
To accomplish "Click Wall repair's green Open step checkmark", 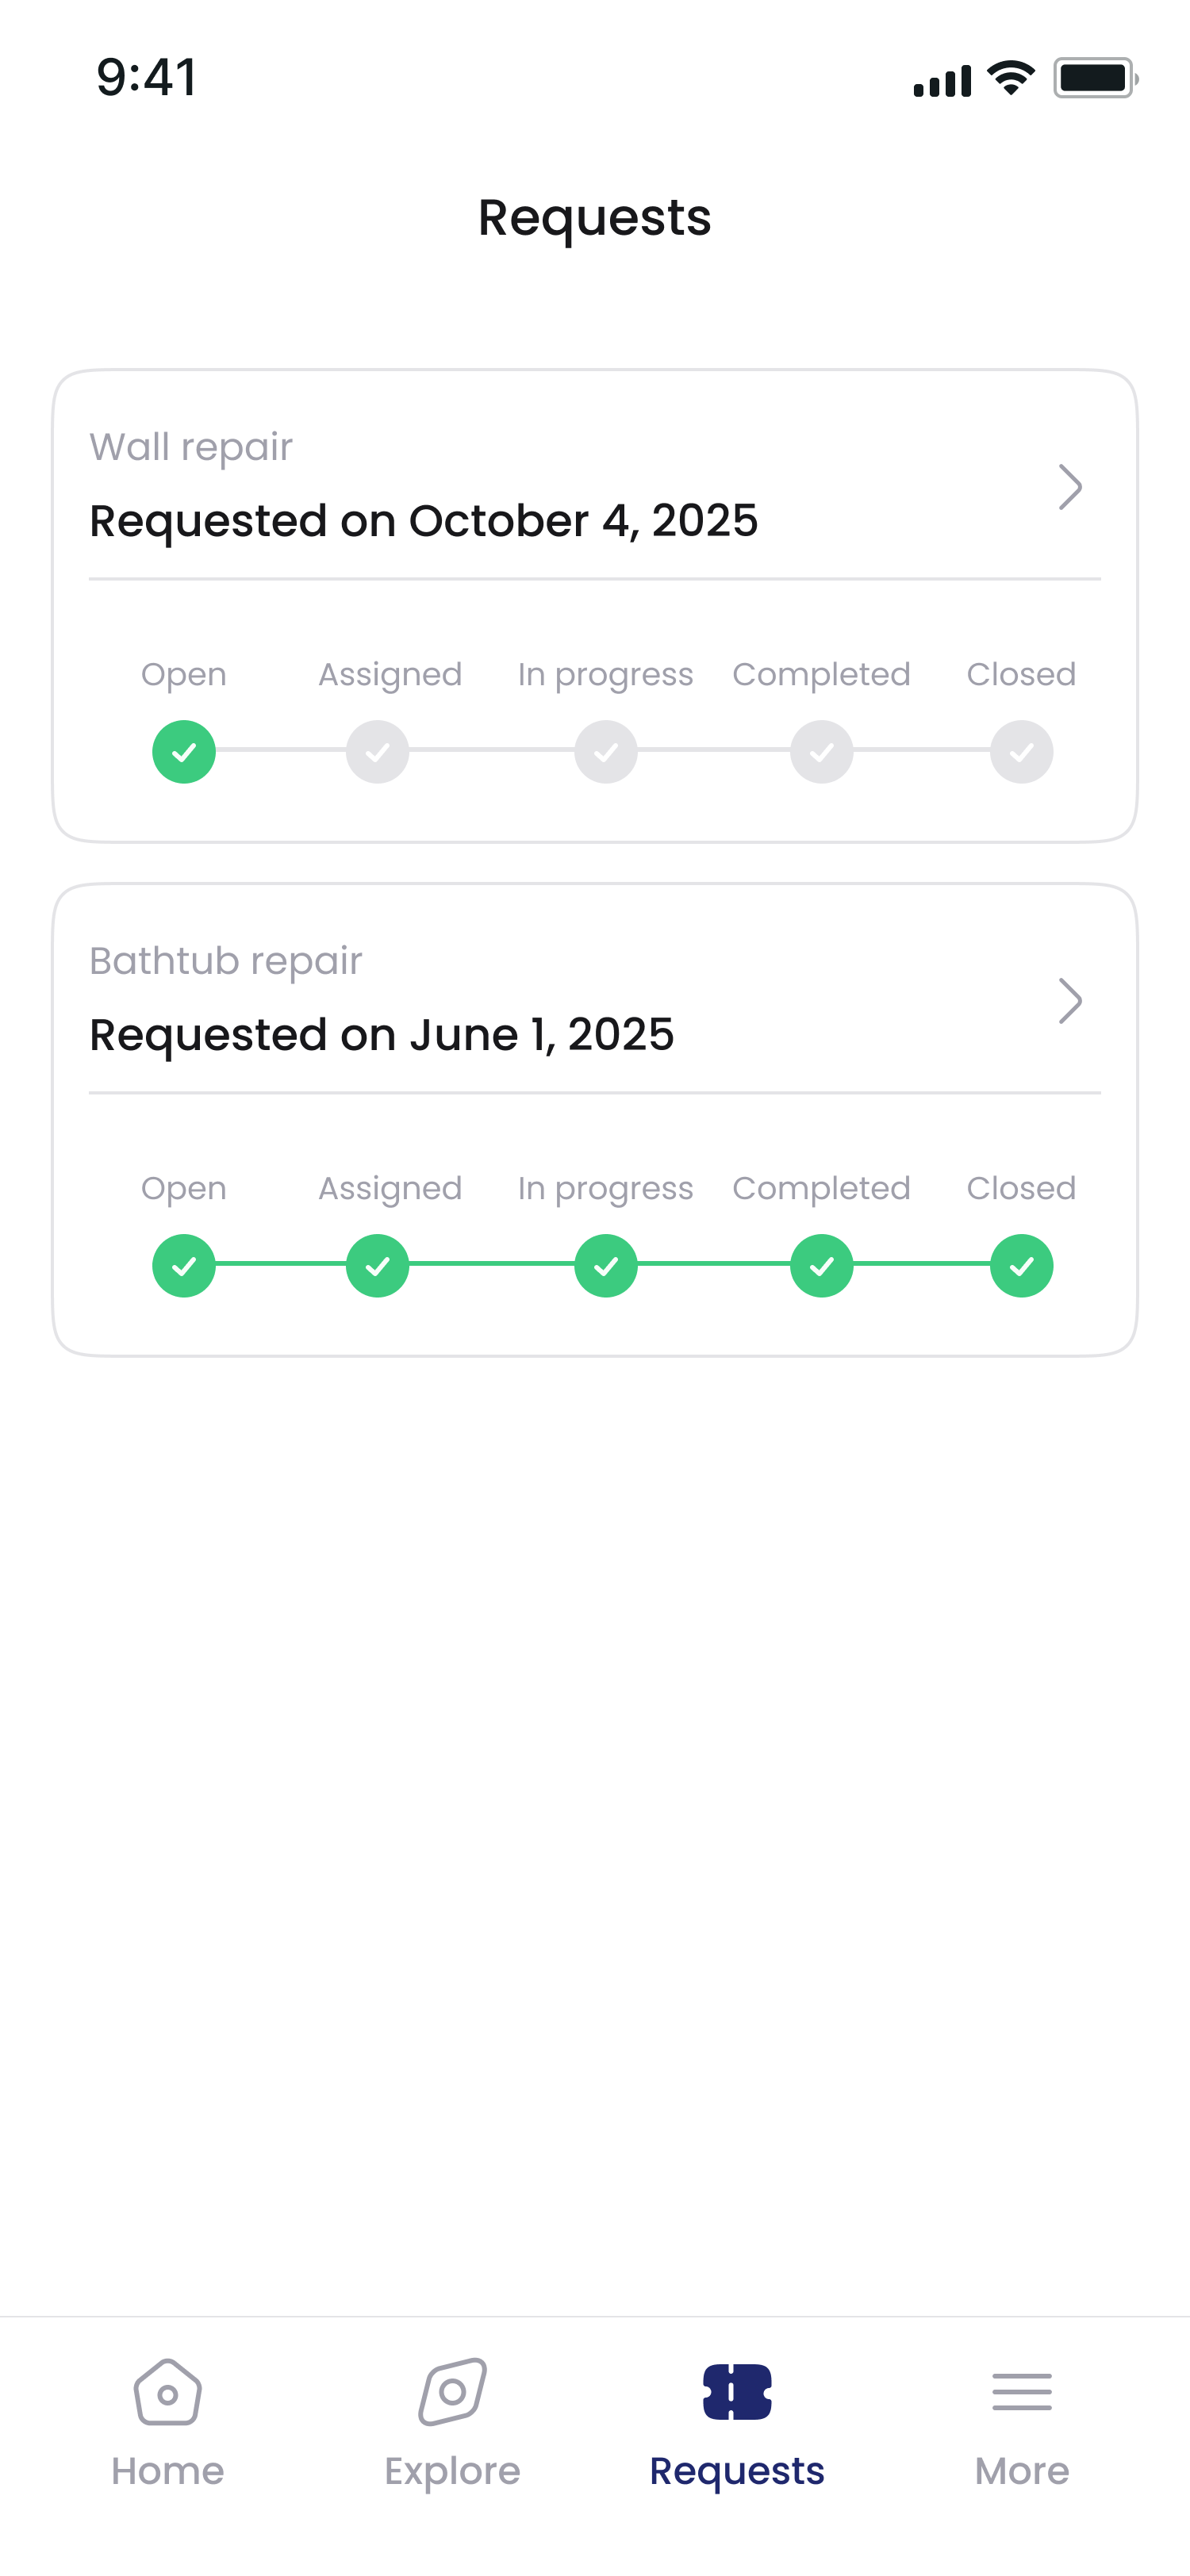I will pyautogui.click(x=184, y=752).
